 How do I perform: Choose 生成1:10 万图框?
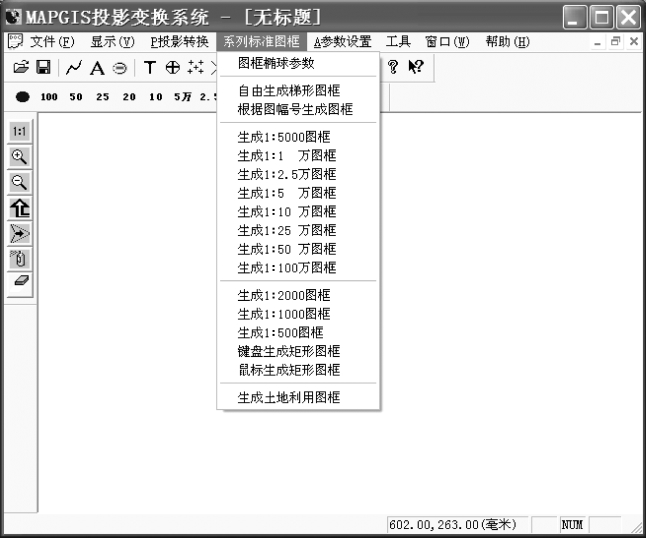point(298,211)
